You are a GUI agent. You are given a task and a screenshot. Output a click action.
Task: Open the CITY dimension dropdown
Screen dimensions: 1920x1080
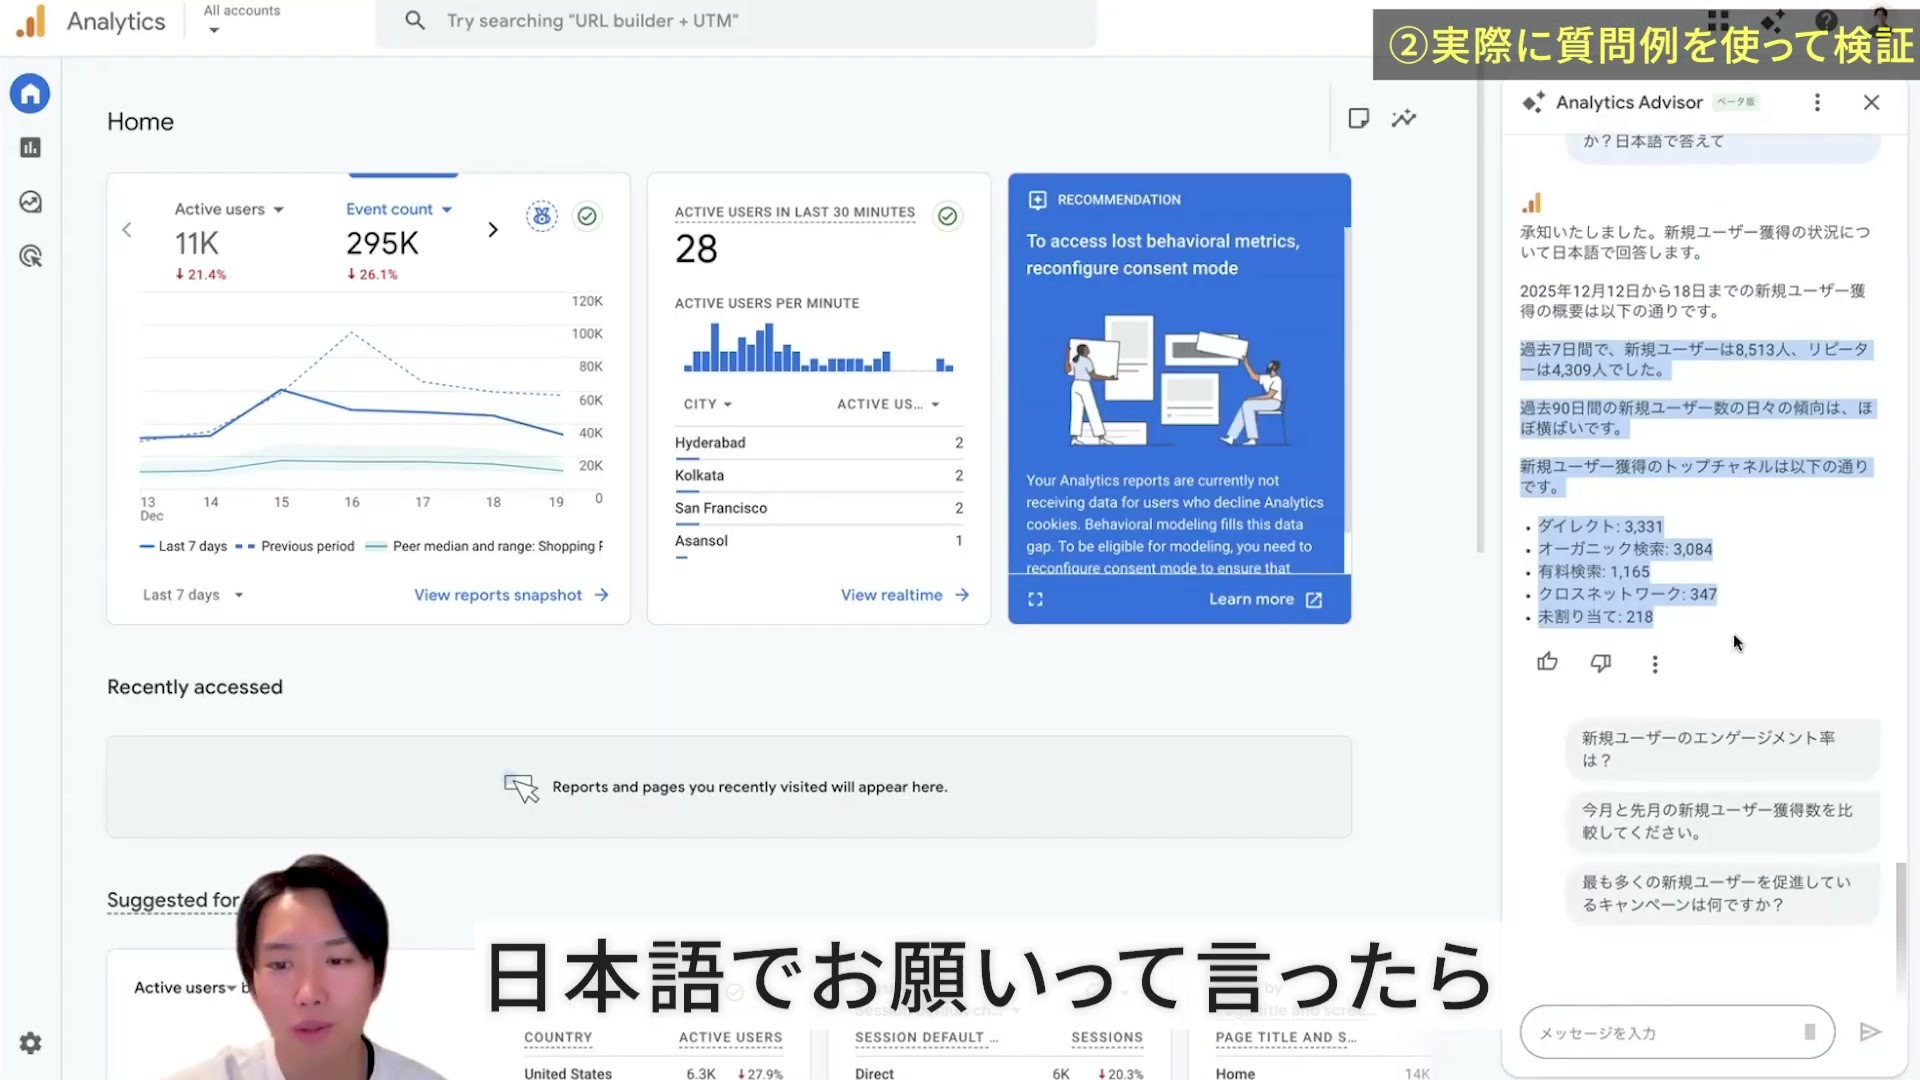pyautogui.click(x=708, y=404)
